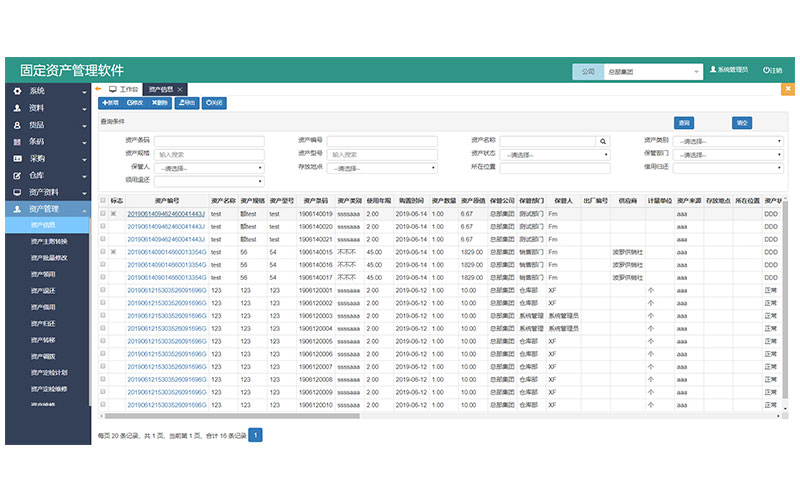Open the 资产状态 dropdown
The image size is (800, 490).
(555, 155)
